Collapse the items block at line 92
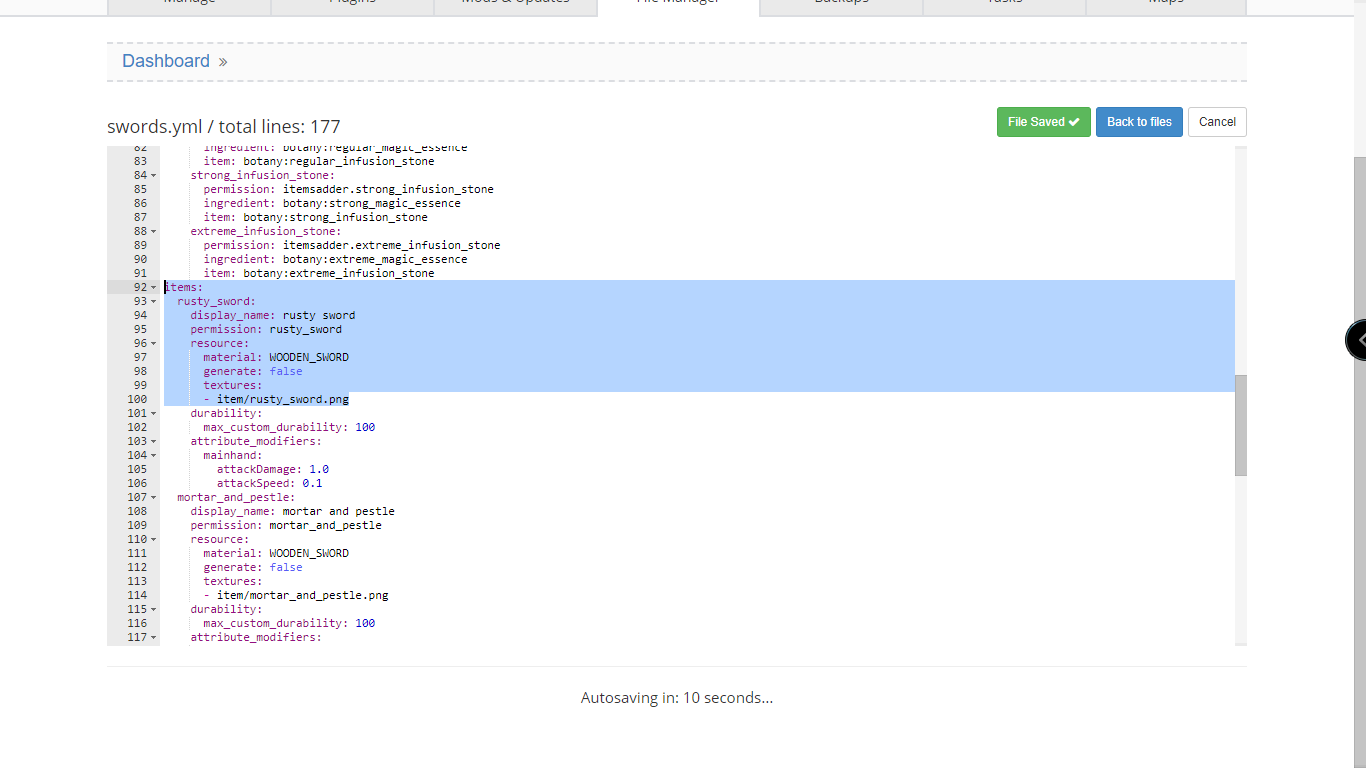This screenshot has width=1366, height=768. point(154,287)
